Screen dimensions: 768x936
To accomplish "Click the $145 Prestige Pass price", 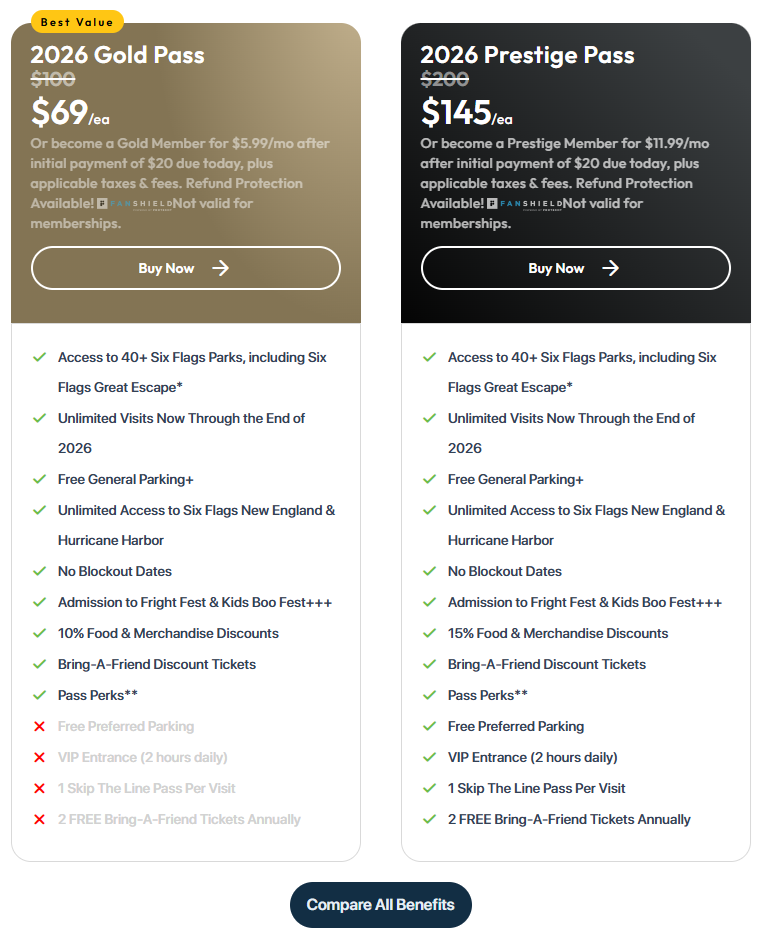I will click(456, 112).
